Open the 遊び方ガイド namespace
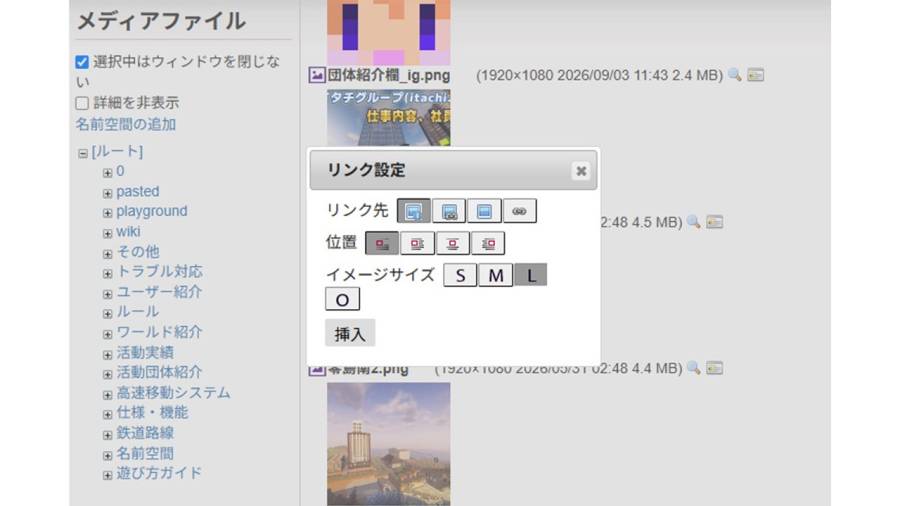Screen dimensions: 900x506 point(159,473)
